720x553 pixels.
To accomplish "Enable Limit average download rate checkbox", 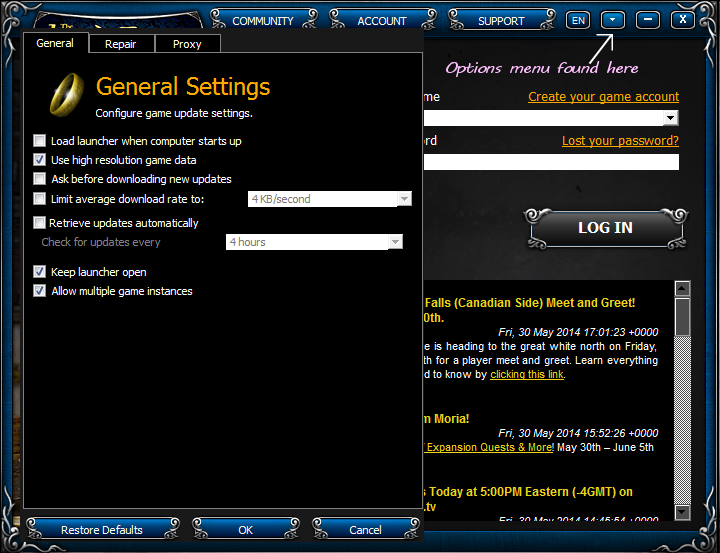I will (x=39, y=198).
